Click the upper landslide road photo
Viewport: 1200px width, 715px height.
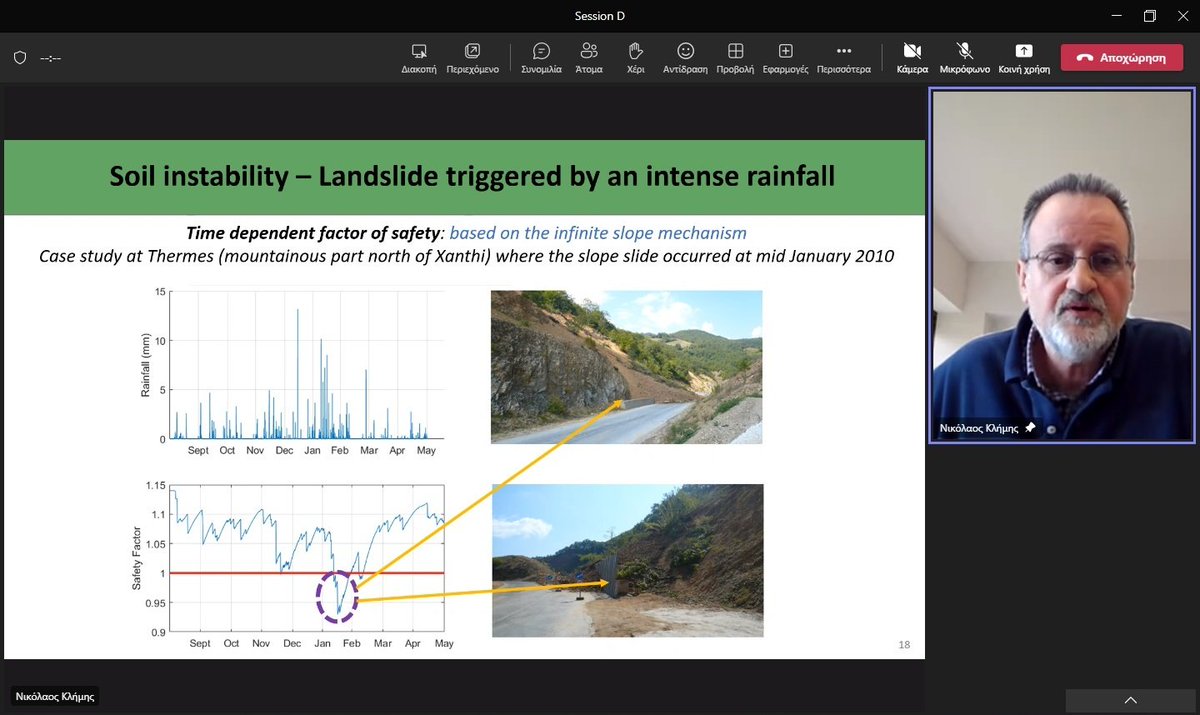coord(626,367)
